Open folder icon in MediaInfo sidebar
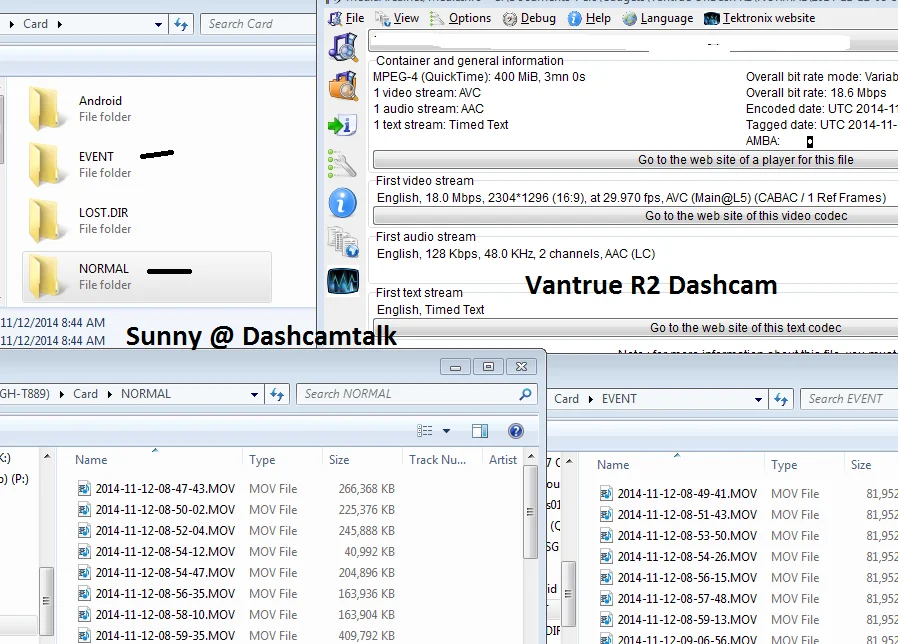 click(343, 86)
